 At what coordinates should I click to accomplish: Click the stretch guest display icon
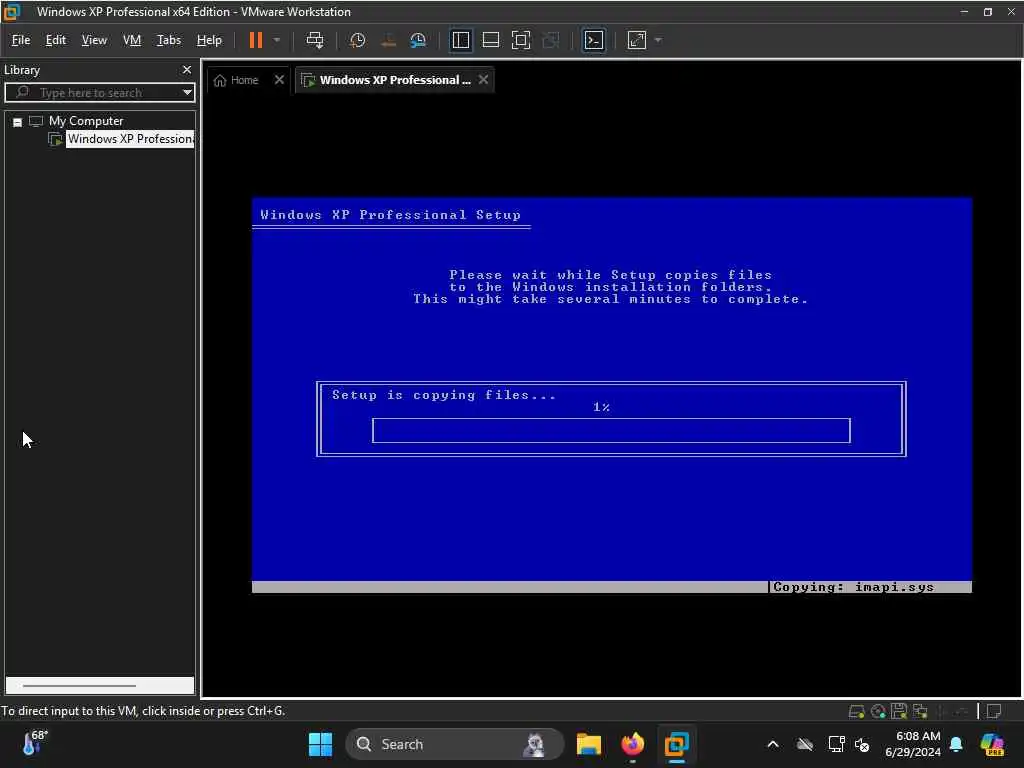coord(637,40)
